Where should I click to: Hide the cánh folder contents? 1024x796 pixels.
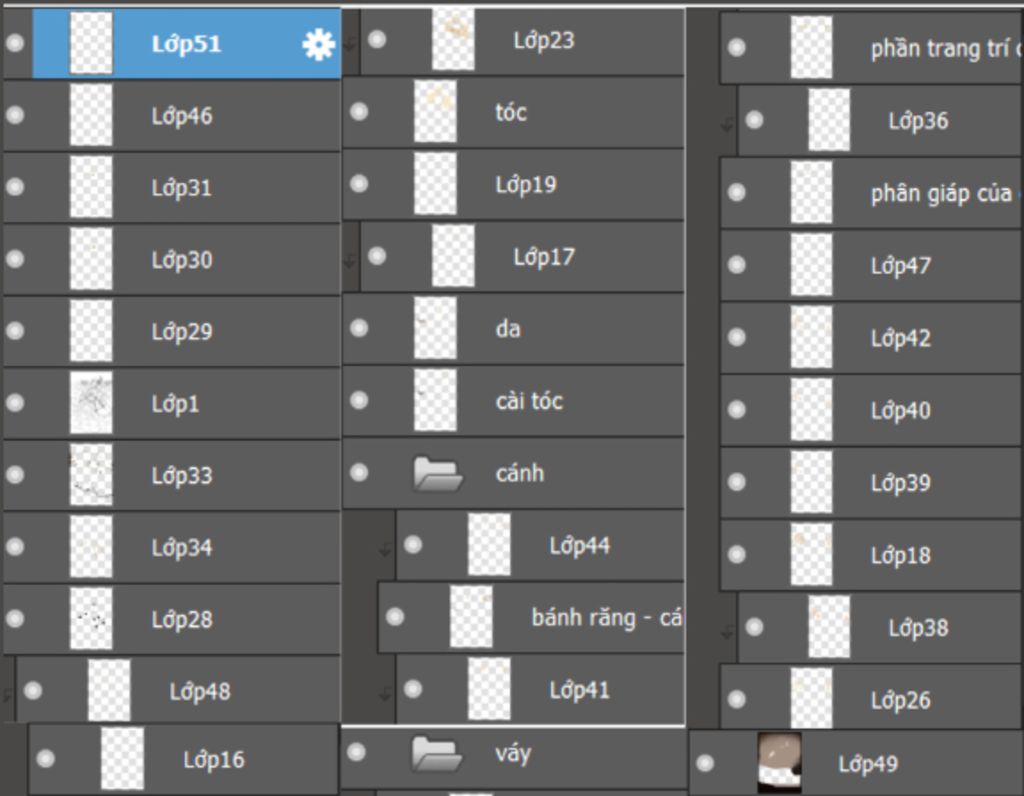(359, 472)
